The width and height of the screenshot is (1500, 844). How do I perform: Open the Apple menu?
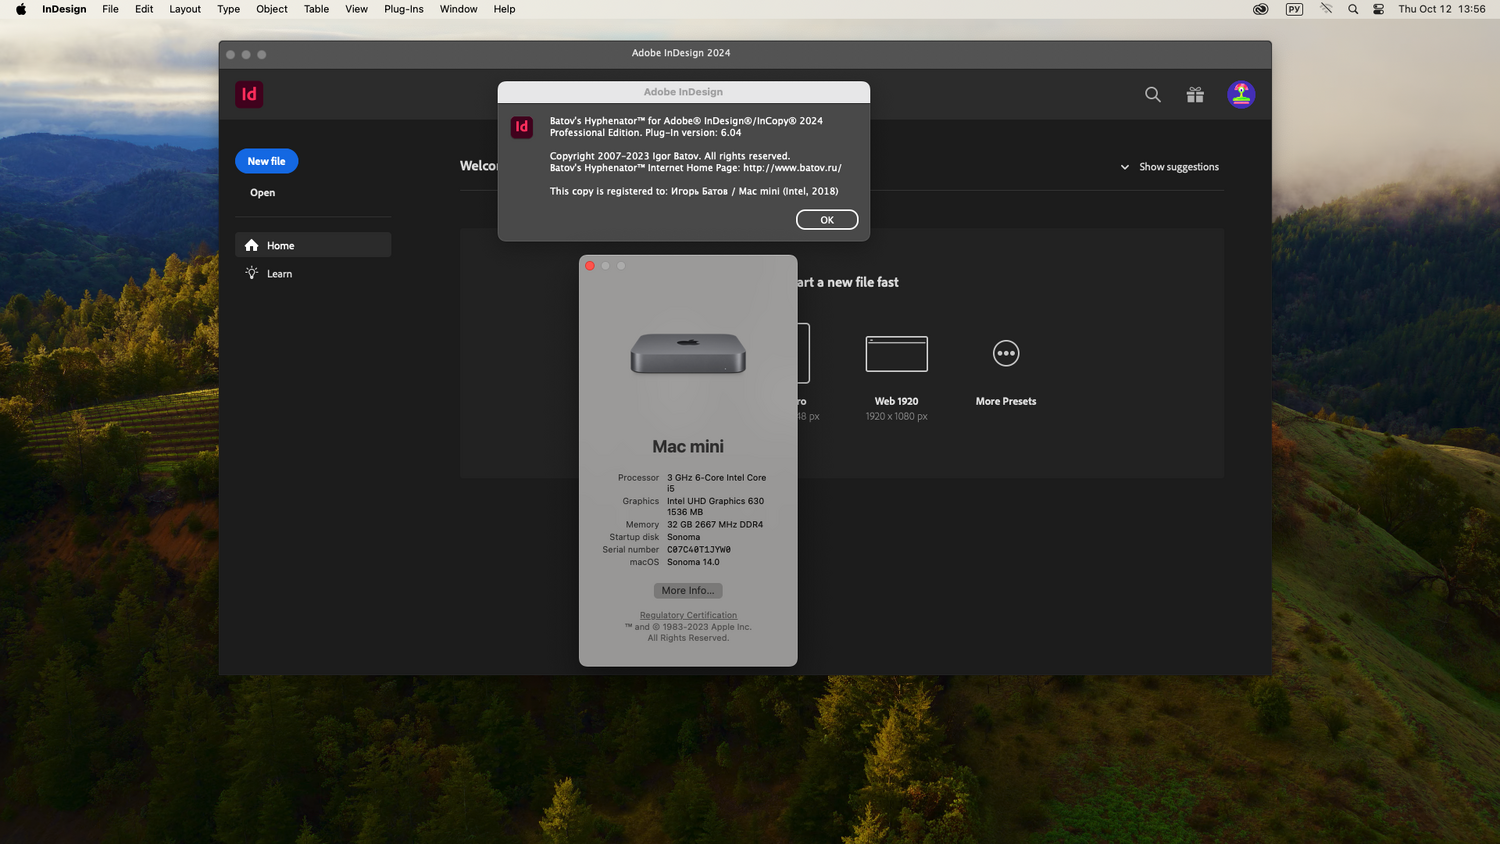pyautogui.click(x=21, y=9)
